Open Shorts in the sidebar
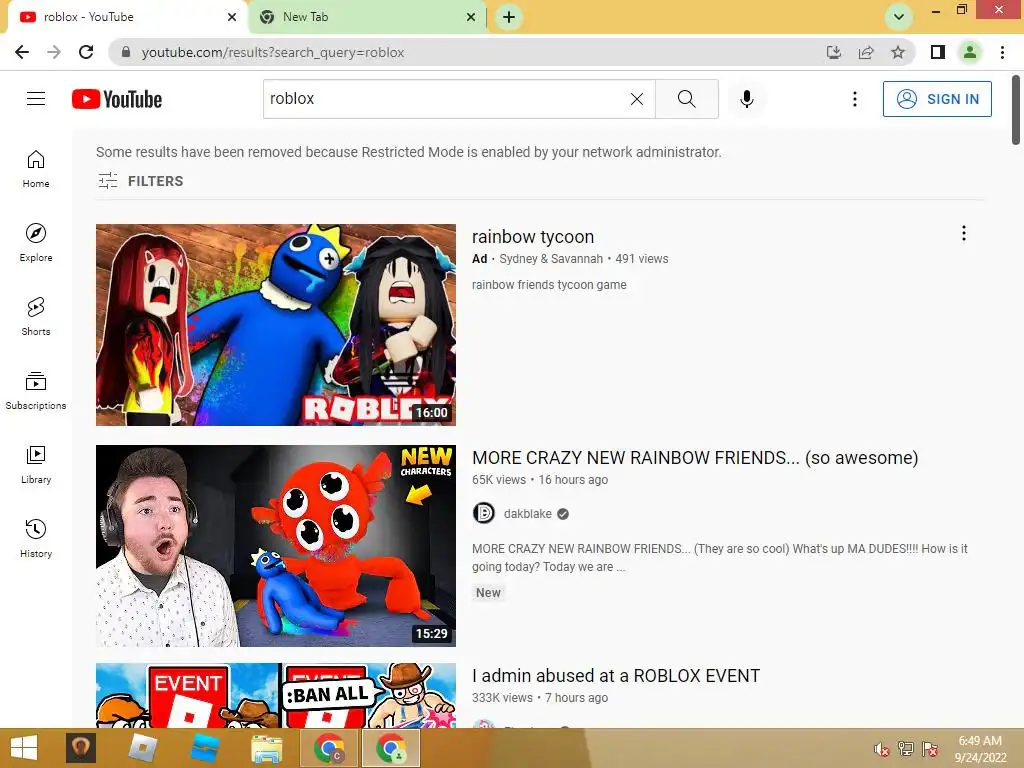The height and width of the screenshot is (768, 1024). click(36, 317)
